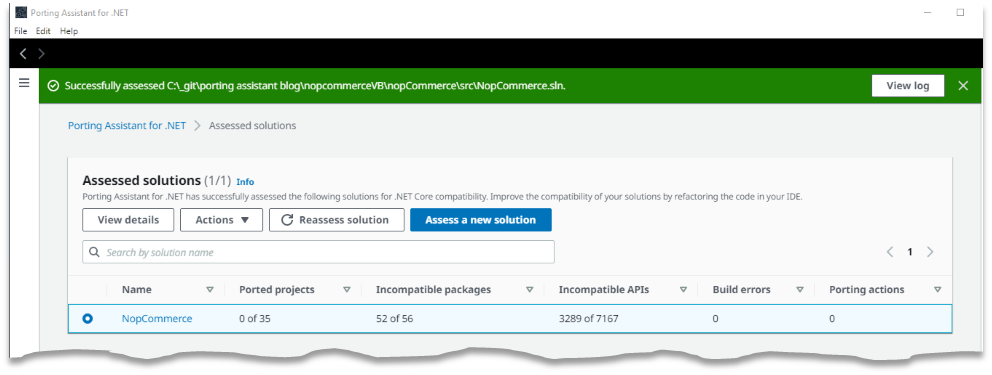Image resolution: width=992 pixels, height=375 pixels.
Task: Sort by Name column arrow
Action: 210,290
